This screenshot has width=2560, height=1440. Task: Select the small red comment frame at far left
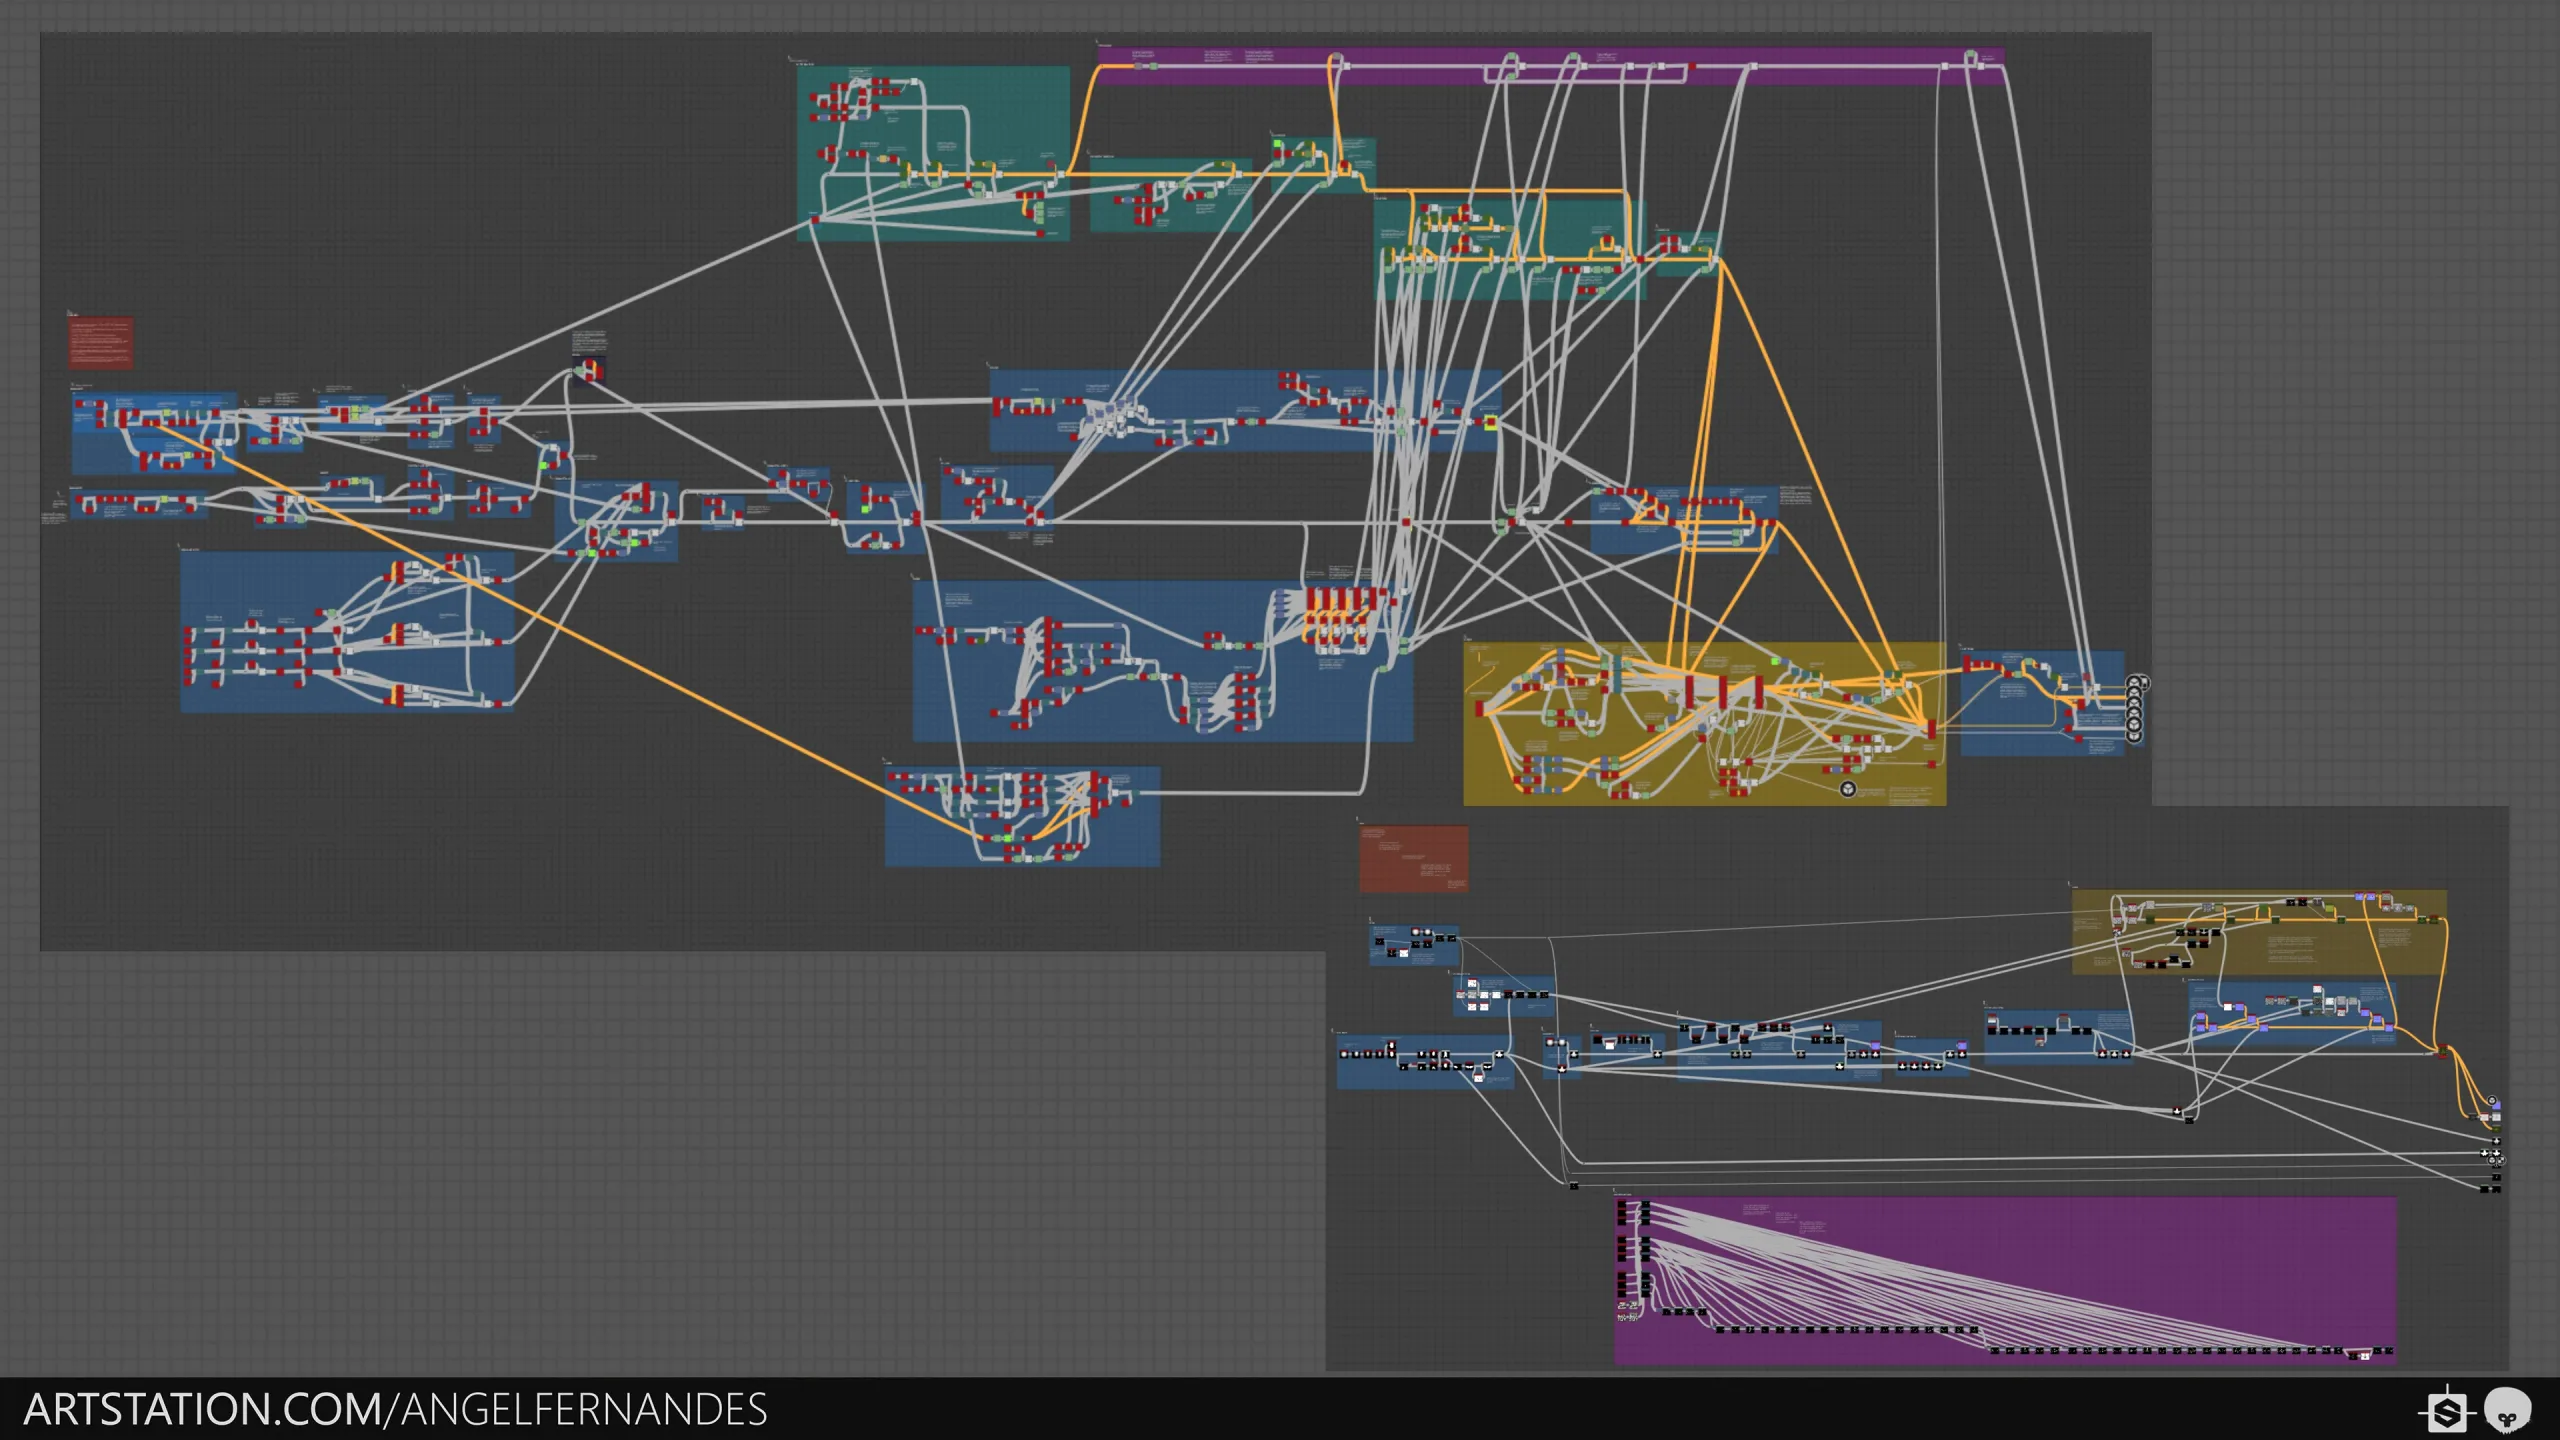tap(100, 343)
